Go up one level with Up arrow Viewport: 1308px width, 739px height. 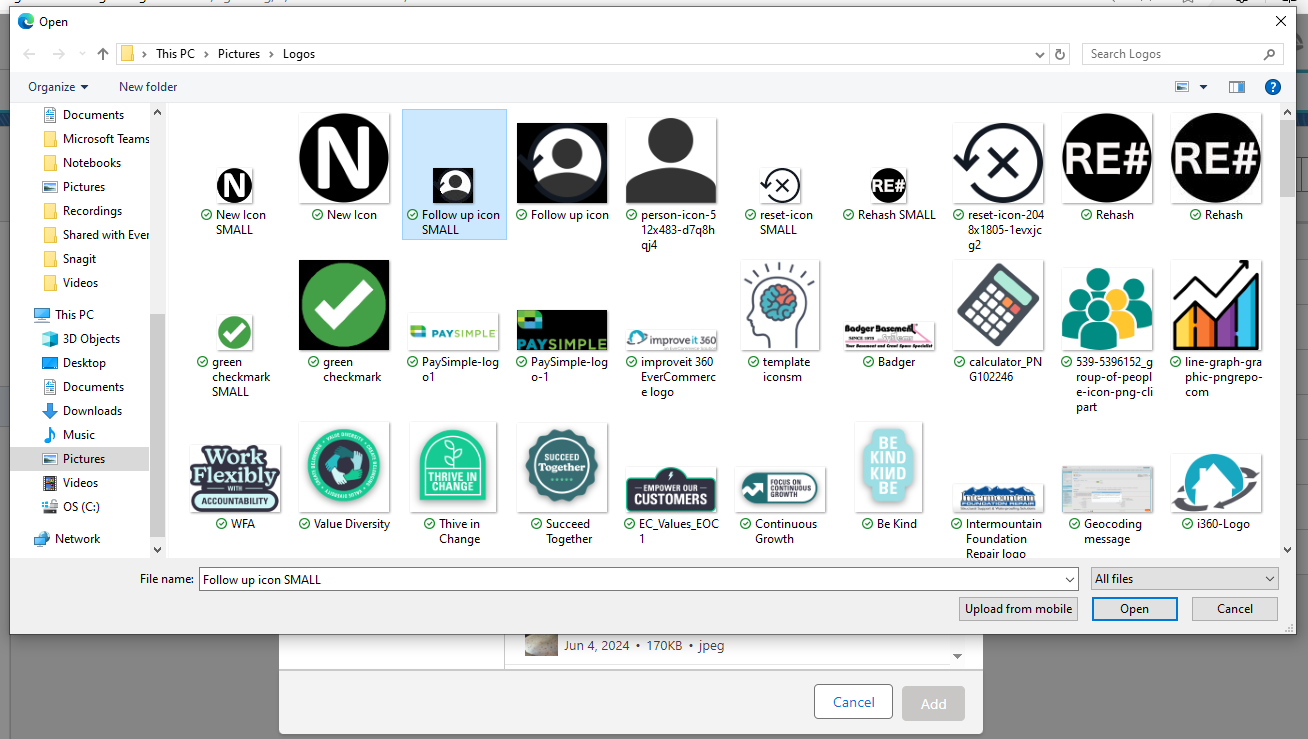103,54
